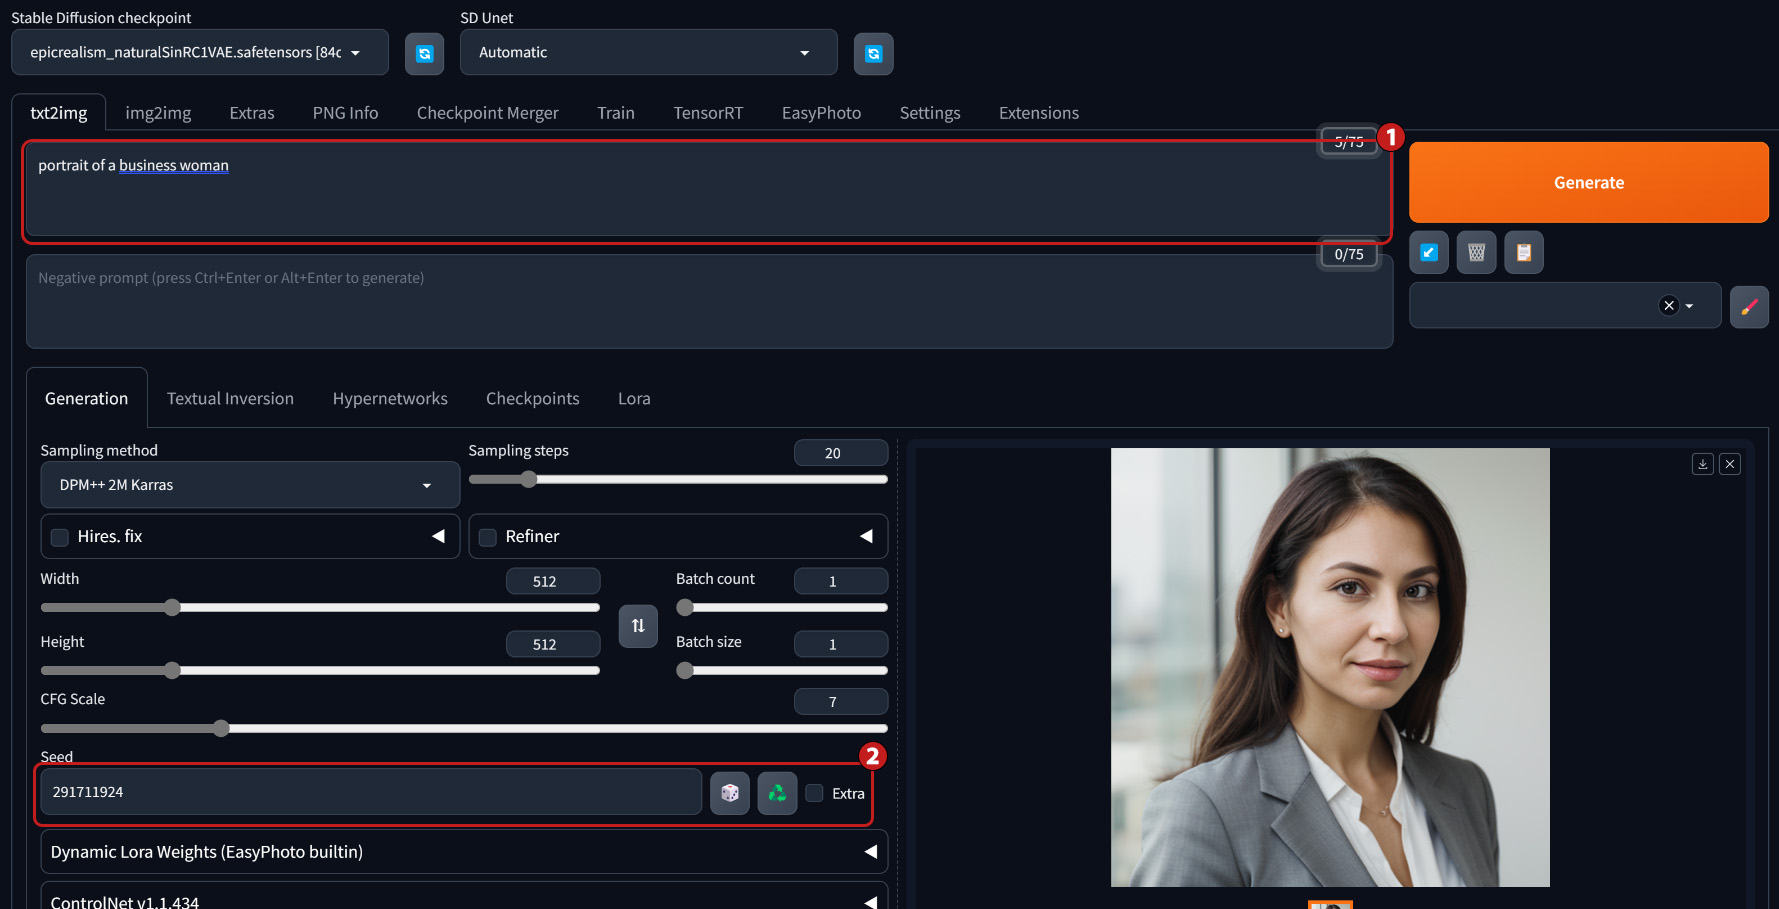Open the Train tab
Image resolution: width=1779 pixels, height=909 pixels.
[x=616, y=113]
